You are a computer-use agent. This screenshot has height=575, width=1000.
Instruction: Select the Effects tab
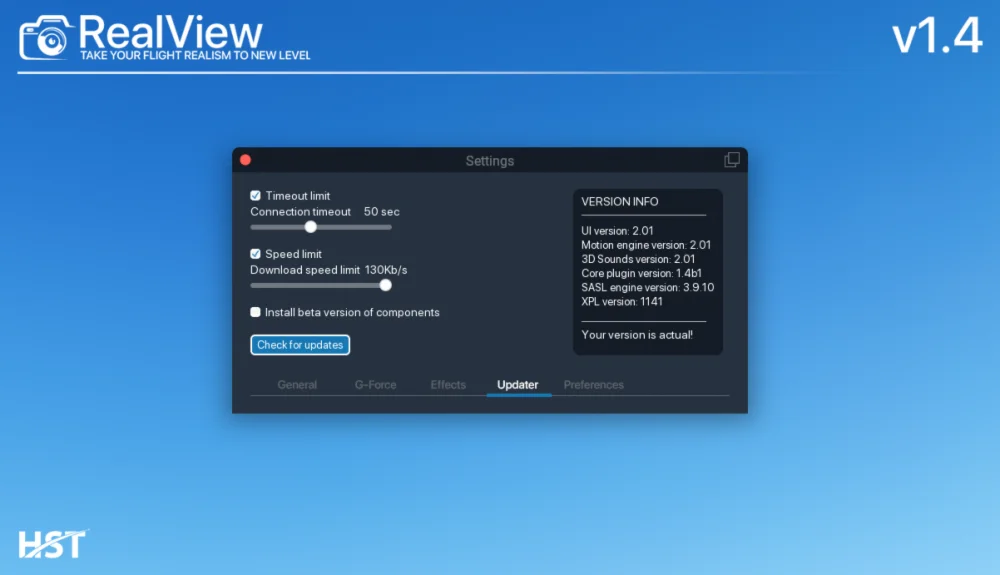448,385
